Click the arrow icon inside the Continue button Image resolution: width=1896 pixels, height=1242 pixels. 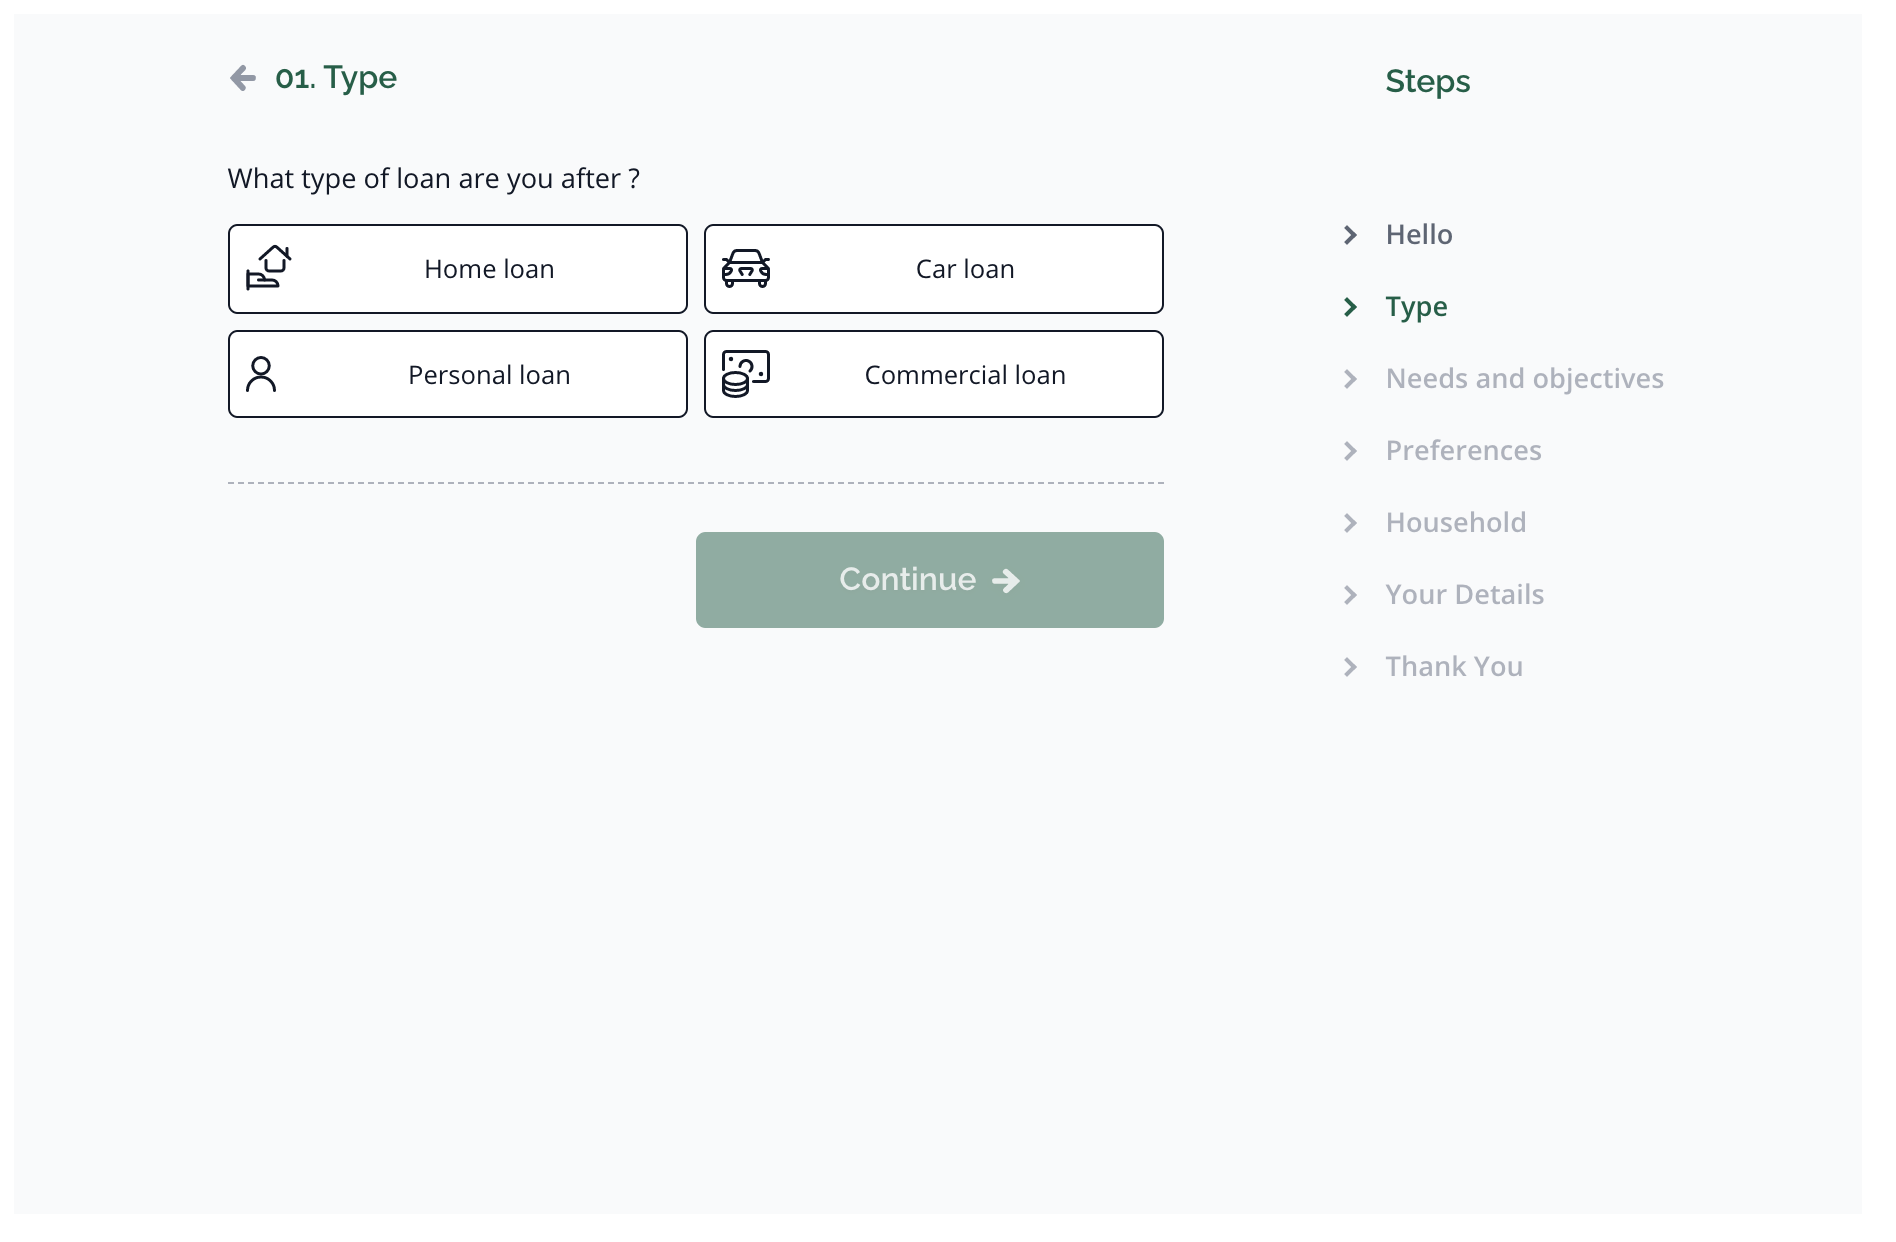1006,581
